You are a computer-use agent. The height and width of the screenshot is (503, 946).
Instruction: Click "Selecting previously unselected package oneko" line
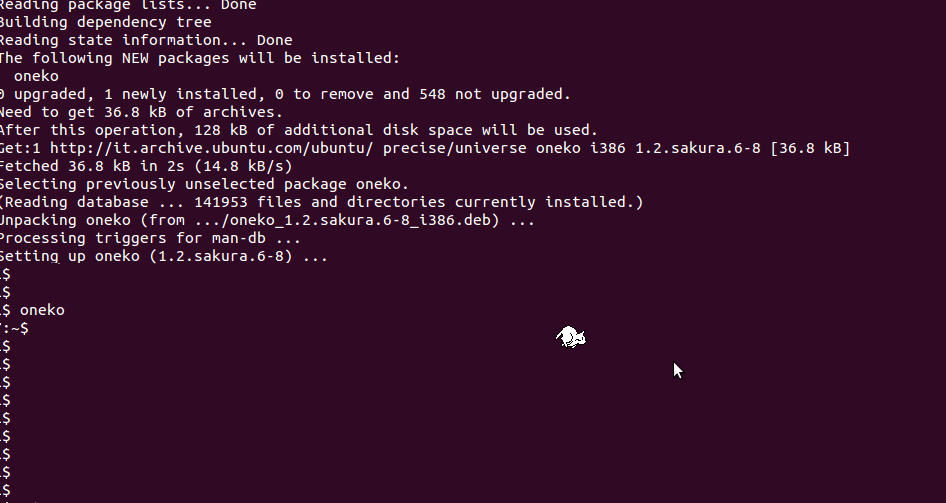pos(203,184)
